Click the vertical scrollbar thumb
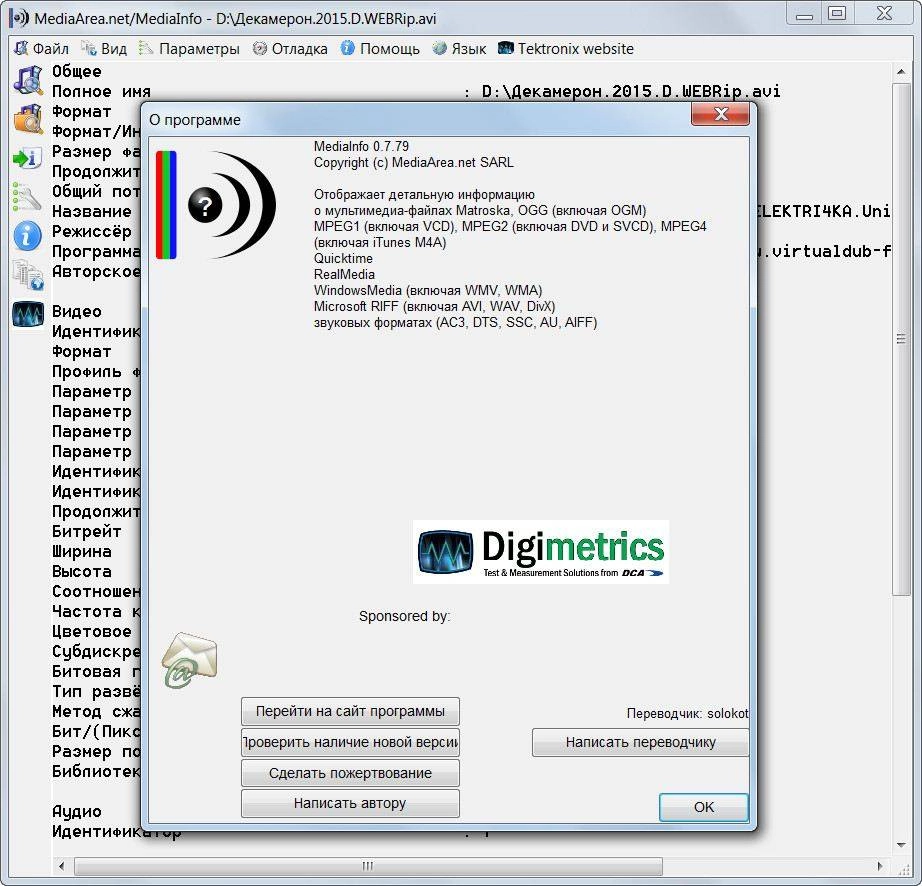Viewport: 922px width, 886px height. click(901, 339)
